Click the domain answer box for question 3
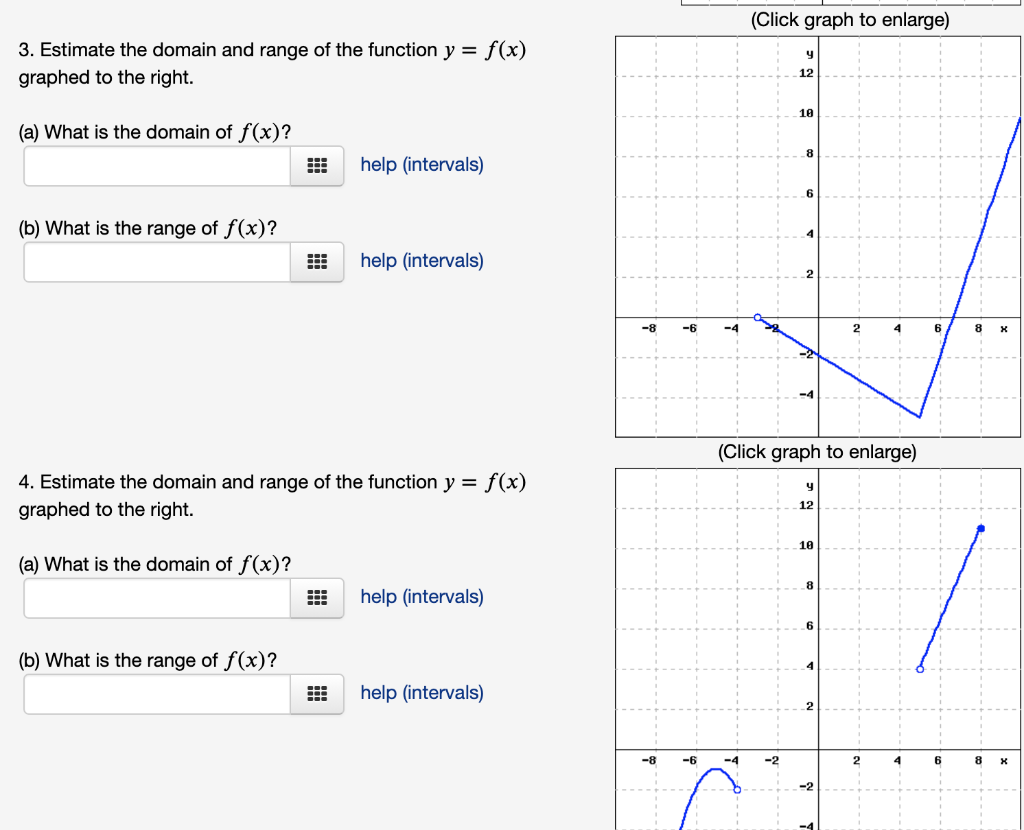 (155, 166)
